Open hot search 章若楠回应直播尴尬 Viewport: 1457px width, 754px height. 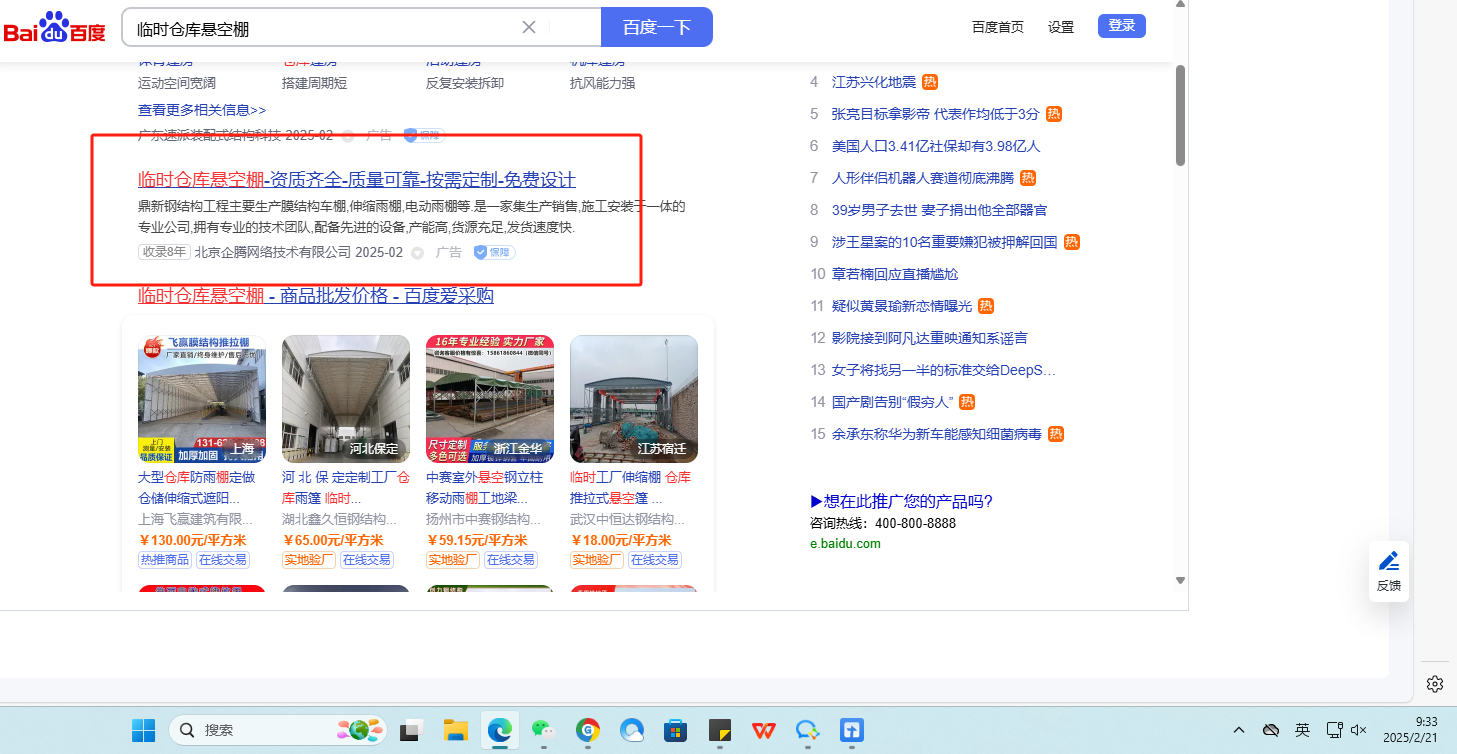(x=895, y=274)
